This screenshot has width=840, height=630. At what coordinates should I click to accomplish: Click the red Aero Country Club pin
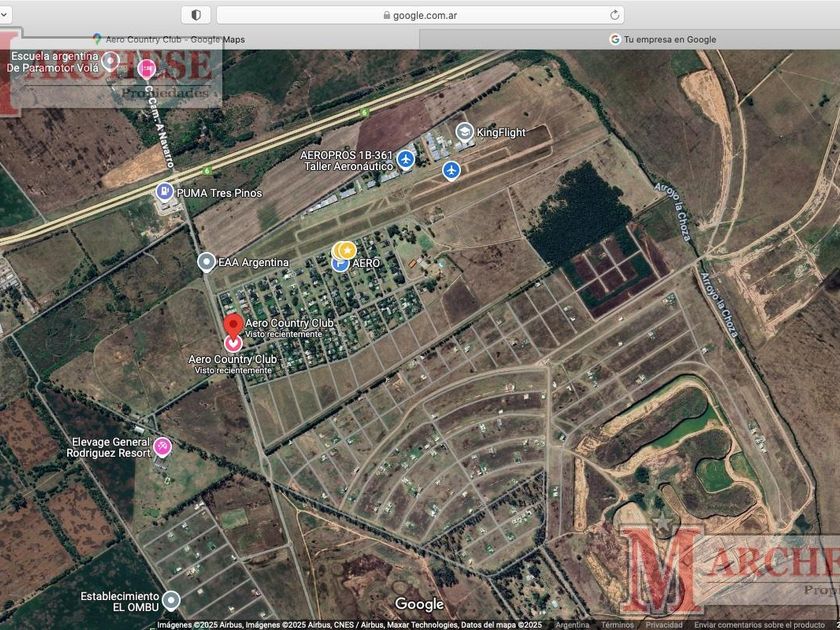233,326
